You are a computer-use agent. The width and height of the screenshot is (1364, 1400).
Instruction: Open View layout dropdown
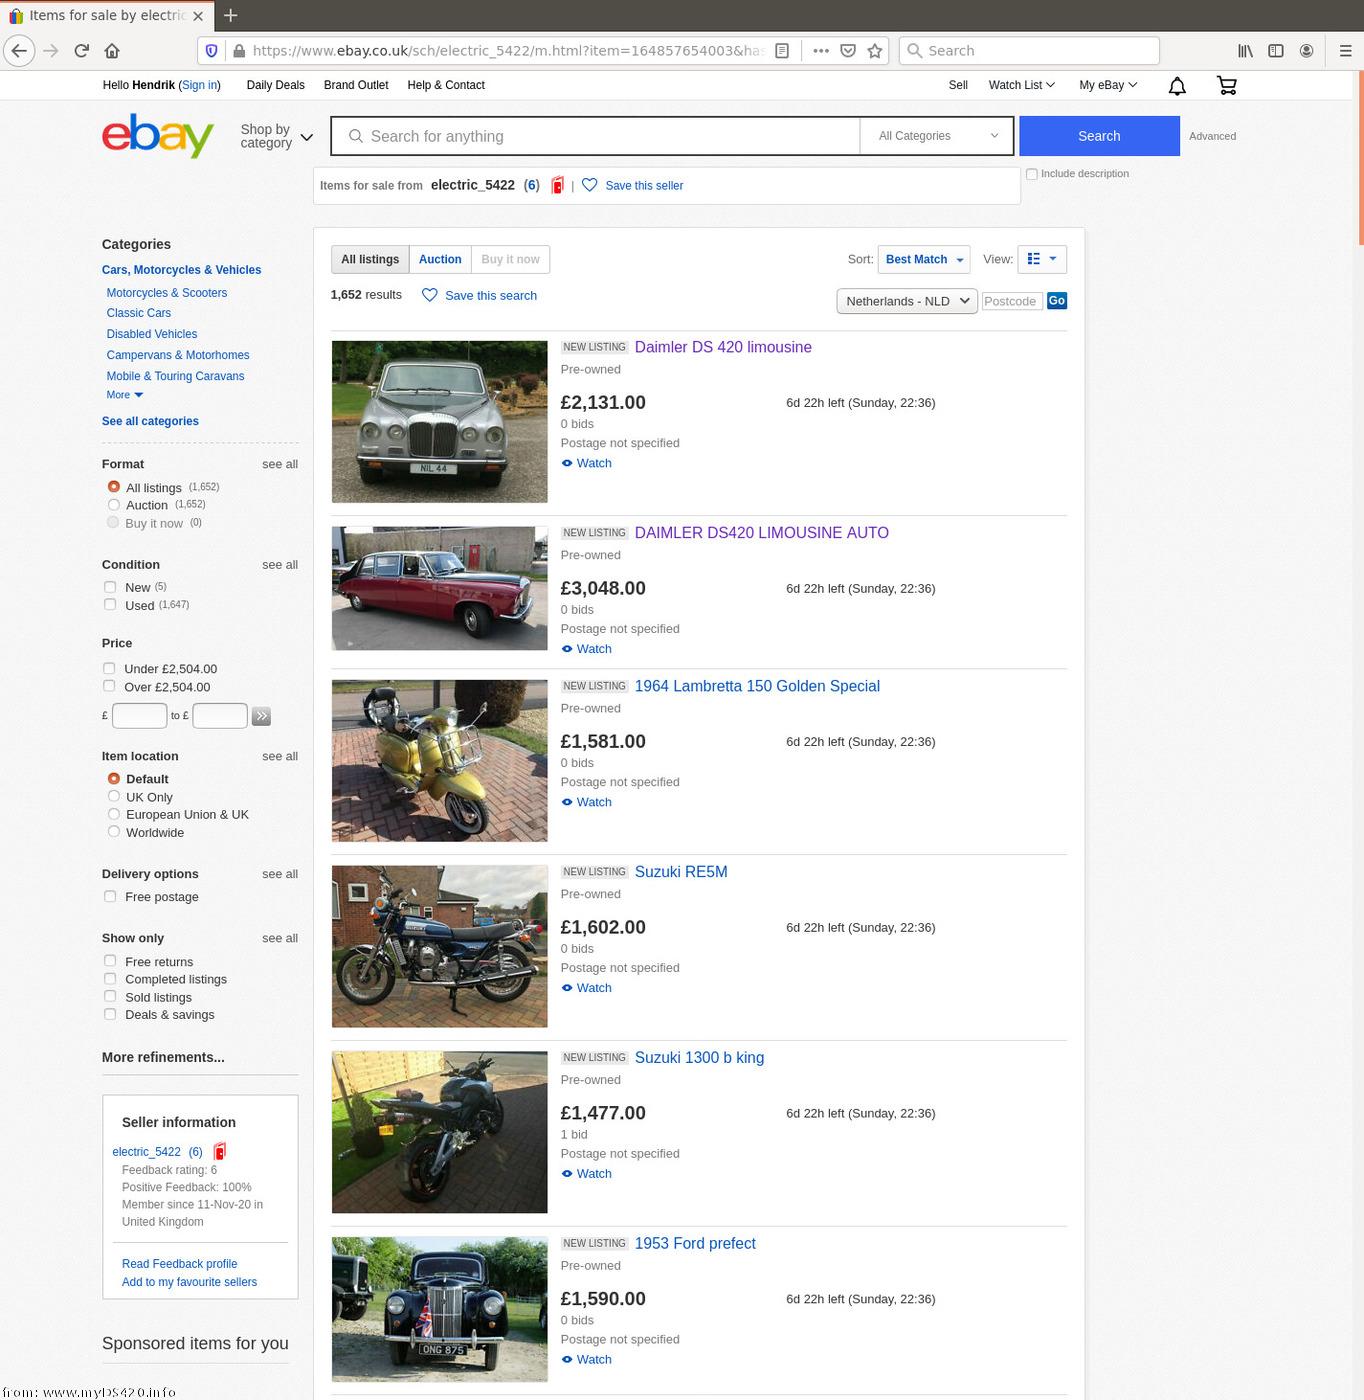(1042, 259)
